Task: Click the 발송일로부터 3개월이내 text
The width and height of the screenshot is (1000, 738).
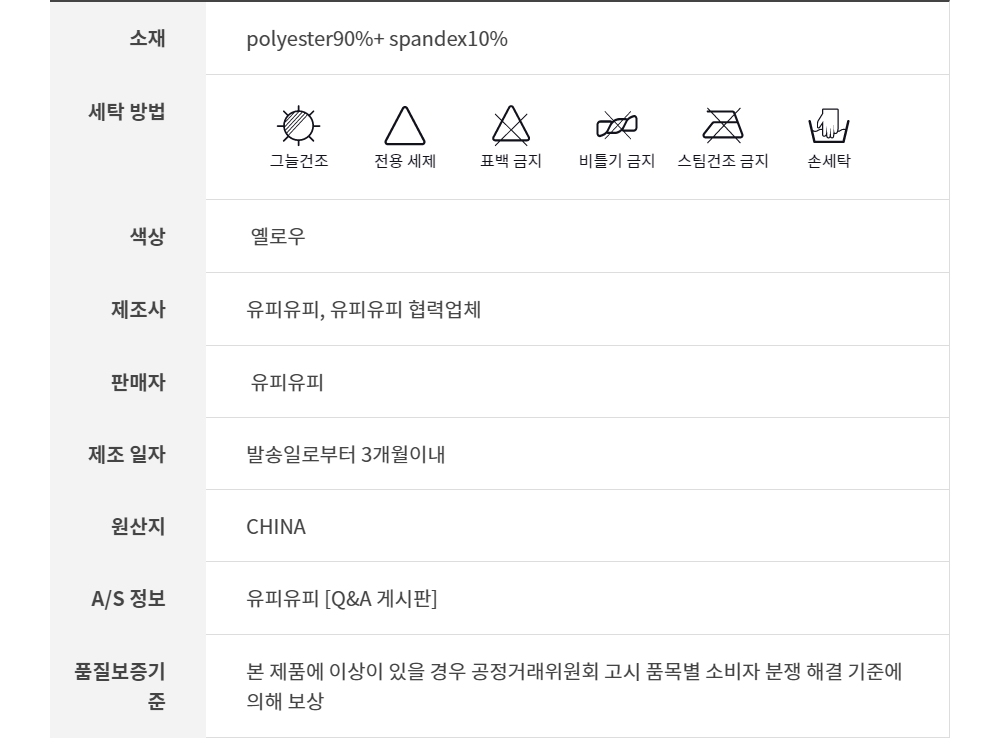Action: tap(345, 455)
